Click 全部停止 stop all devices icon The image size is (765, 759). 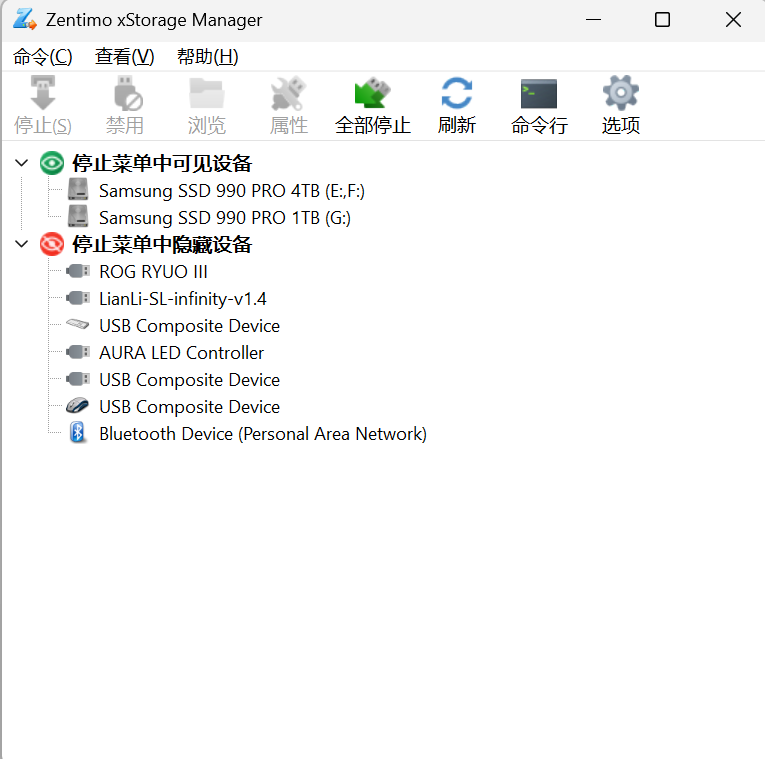[372, 93]
